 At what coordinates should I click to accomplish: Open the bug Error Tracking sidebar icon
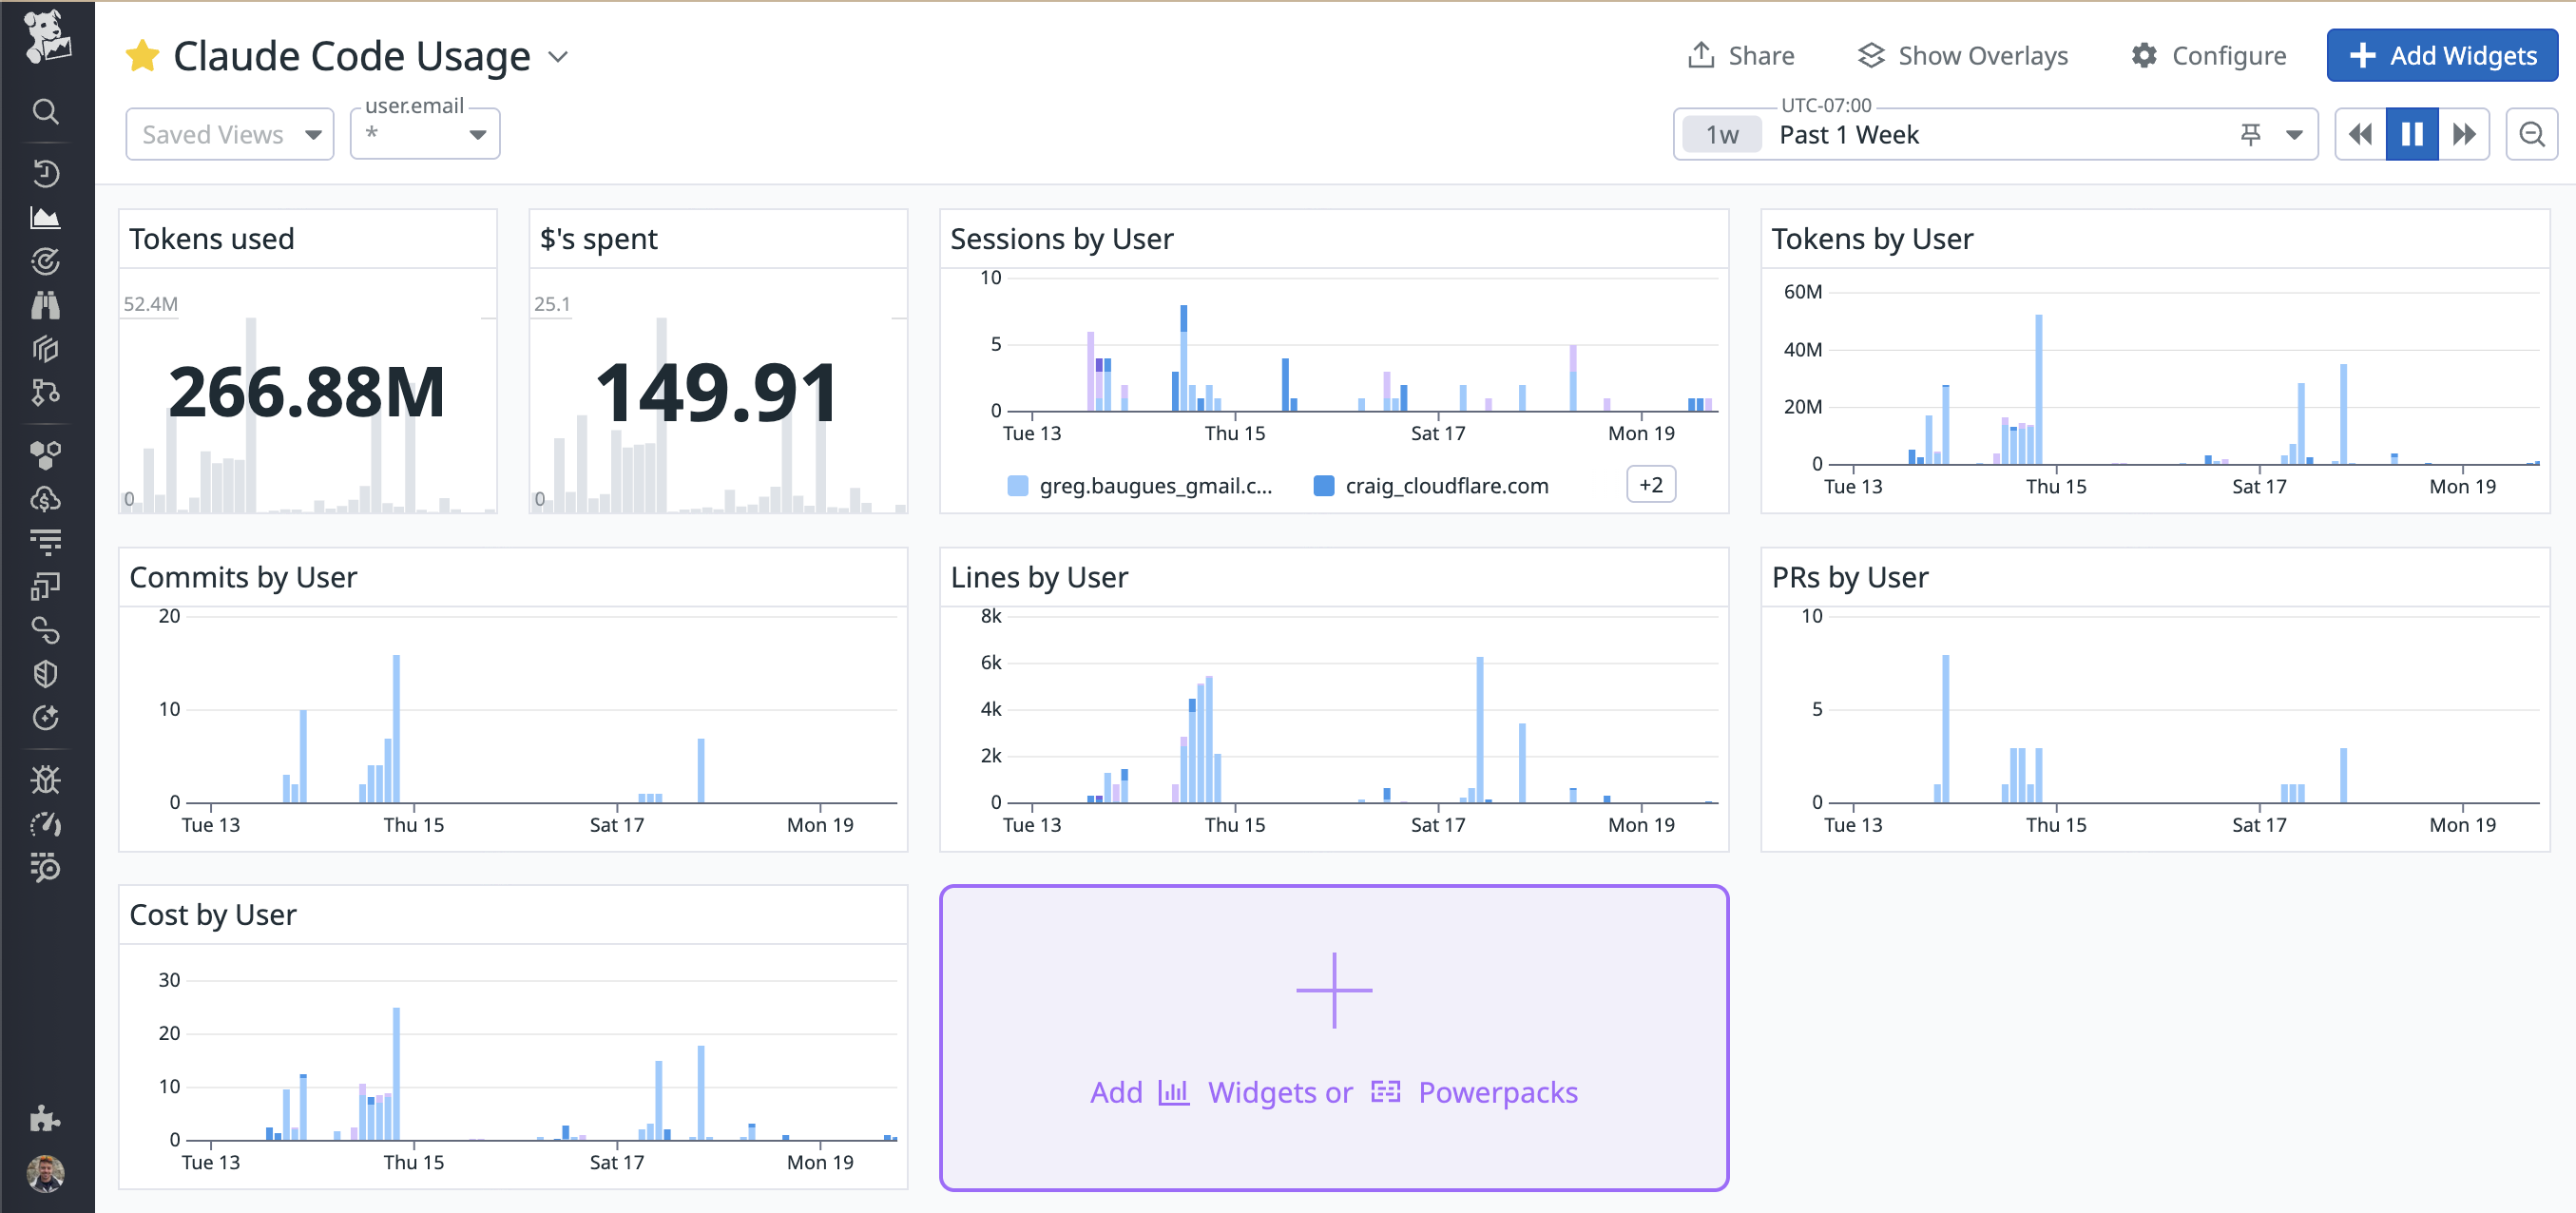[45, 780]
